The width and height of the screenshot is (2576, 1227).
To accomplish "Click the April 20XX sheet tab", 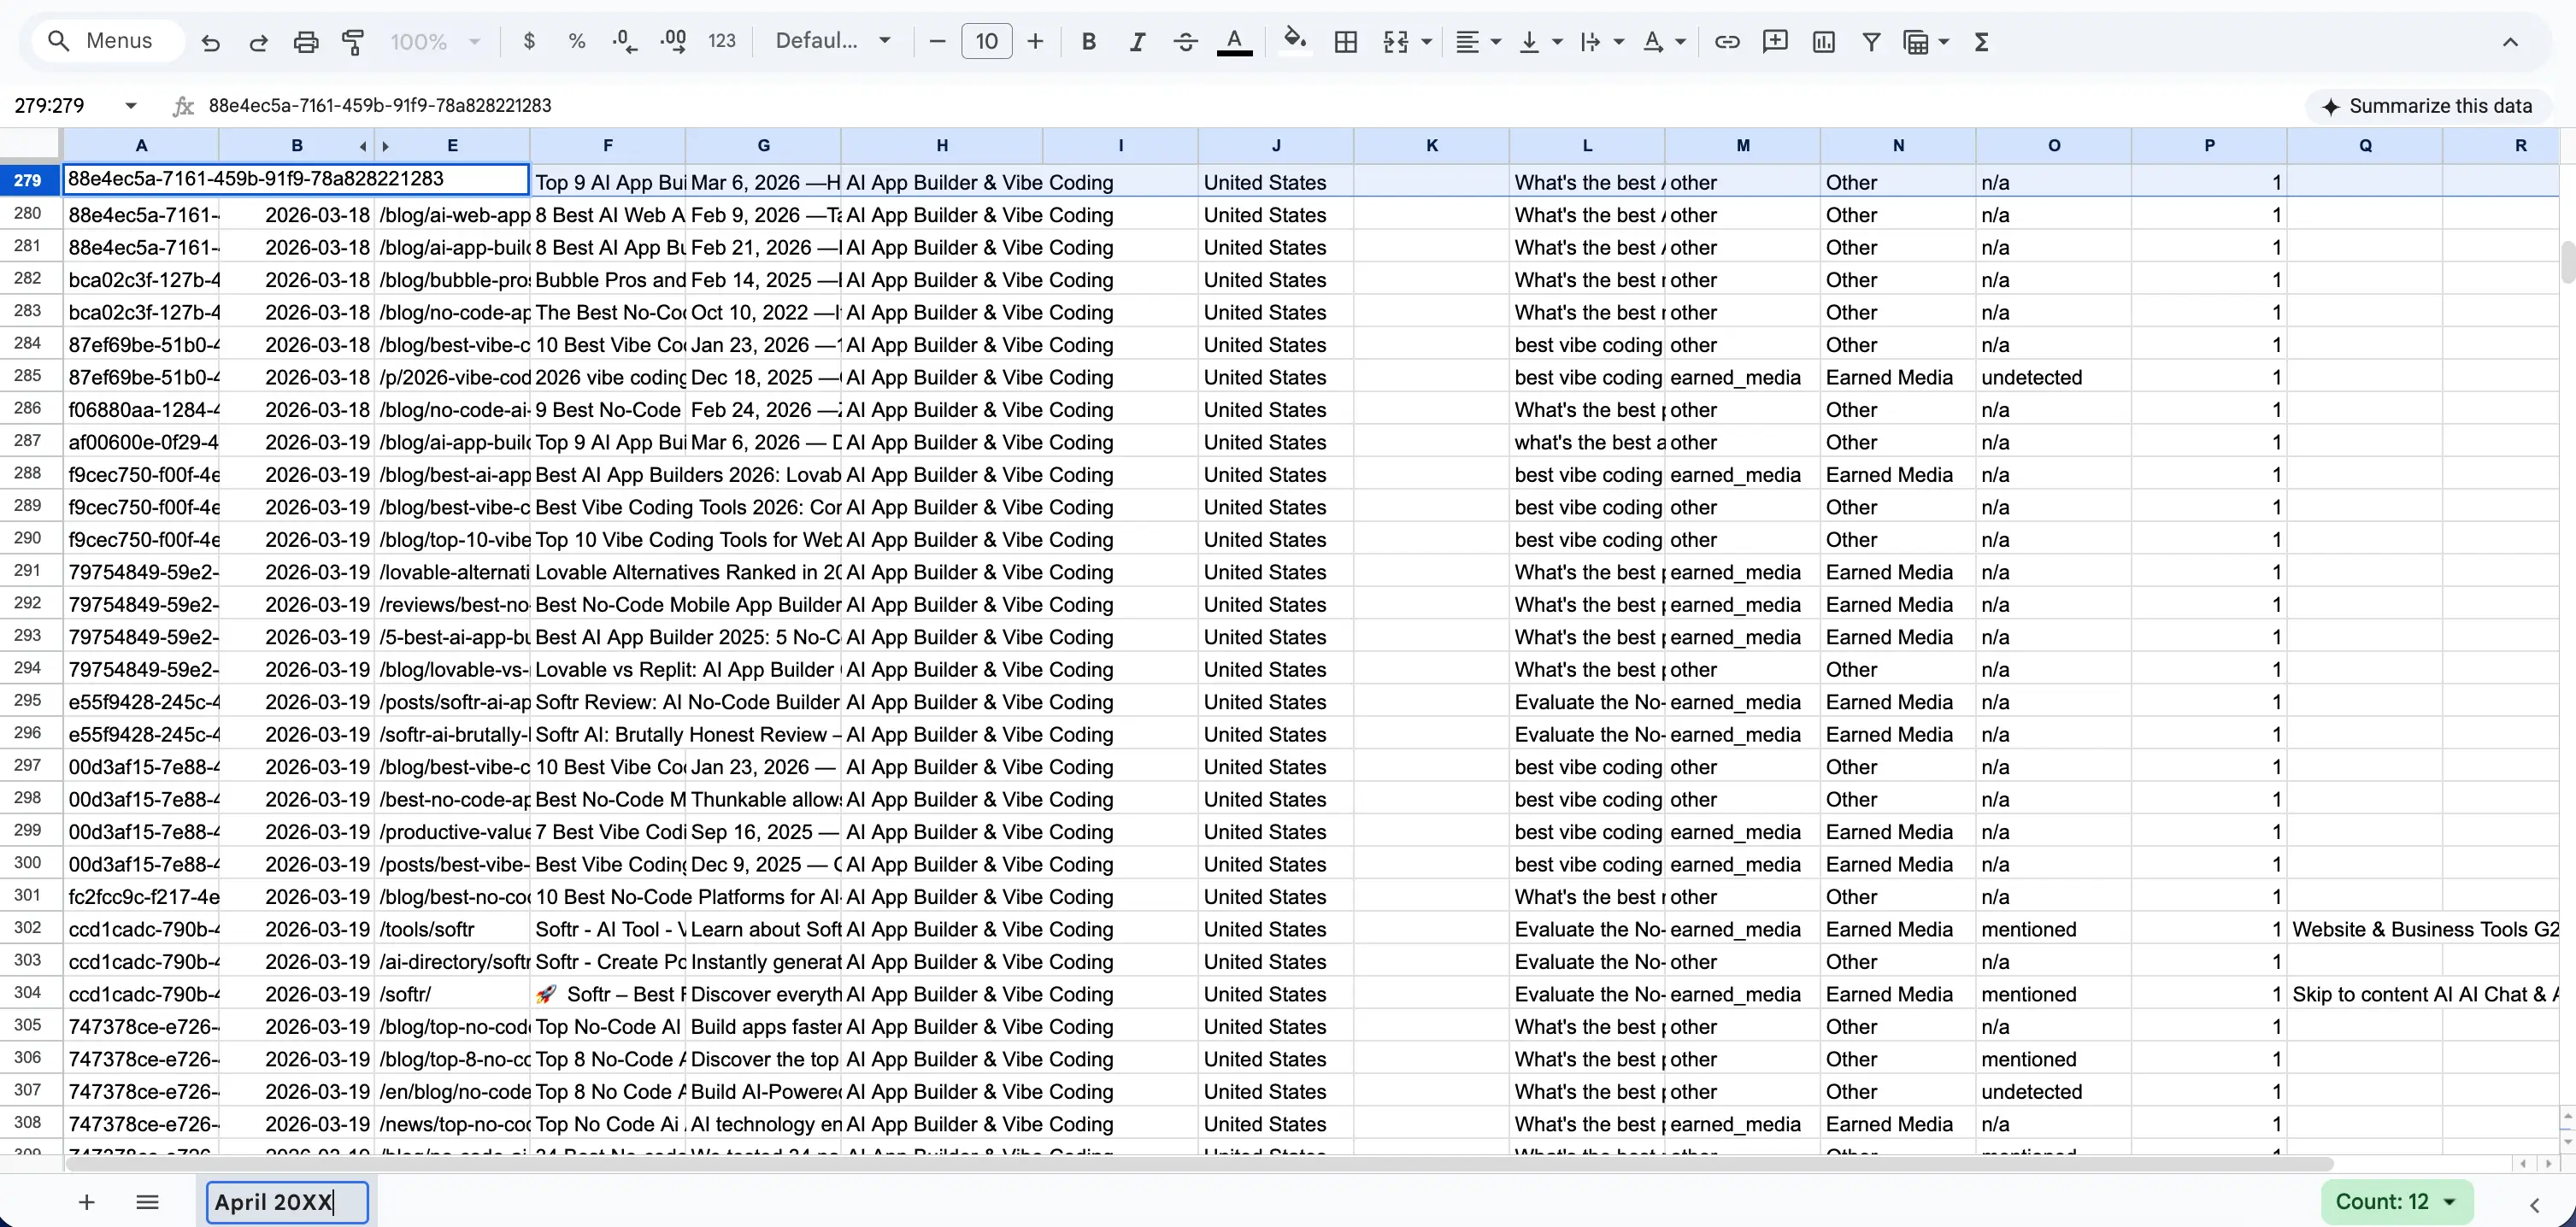I will pos(287,1201).
